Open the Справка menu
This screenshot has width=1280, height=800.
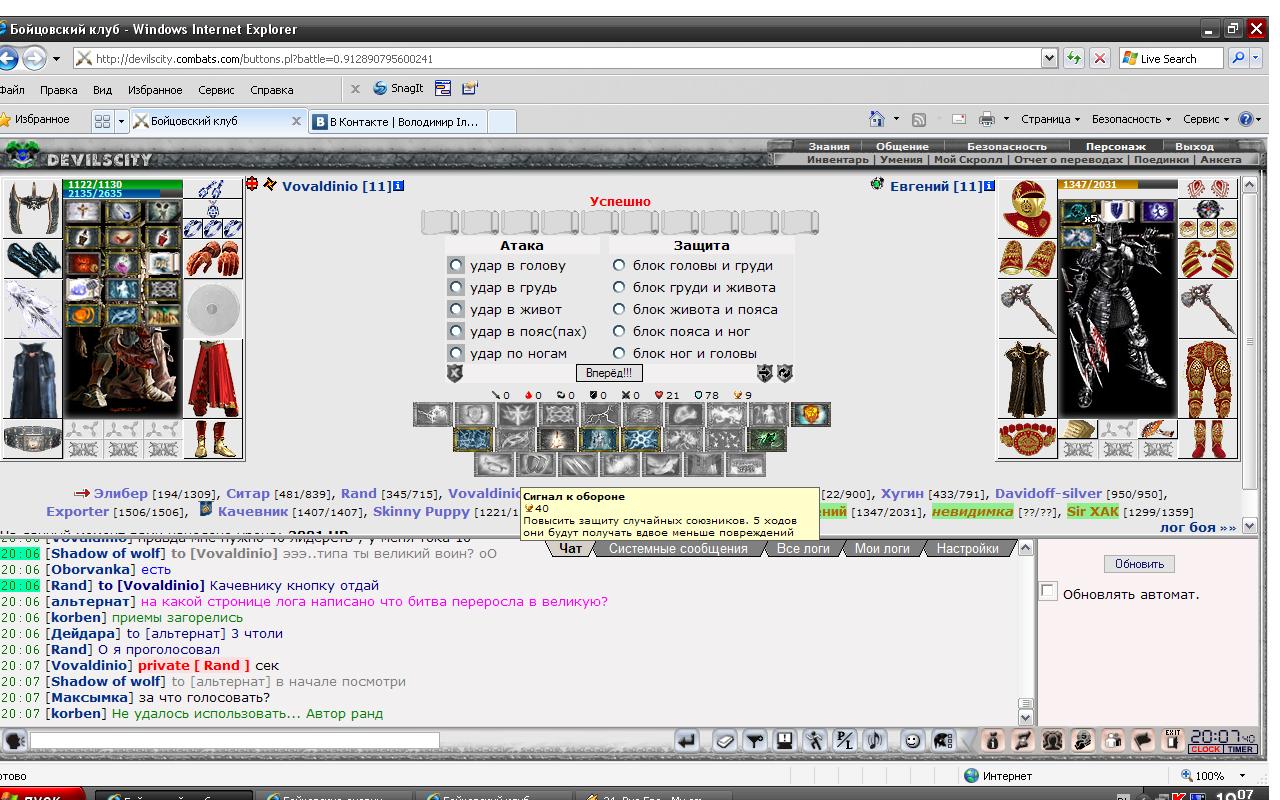(x=272, y=90)
